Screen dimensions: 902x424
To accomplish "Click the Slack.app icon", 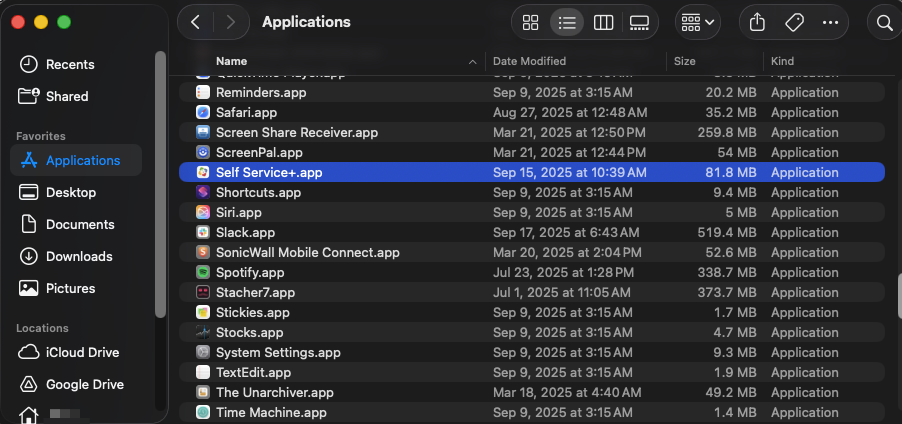I will 202,232.
